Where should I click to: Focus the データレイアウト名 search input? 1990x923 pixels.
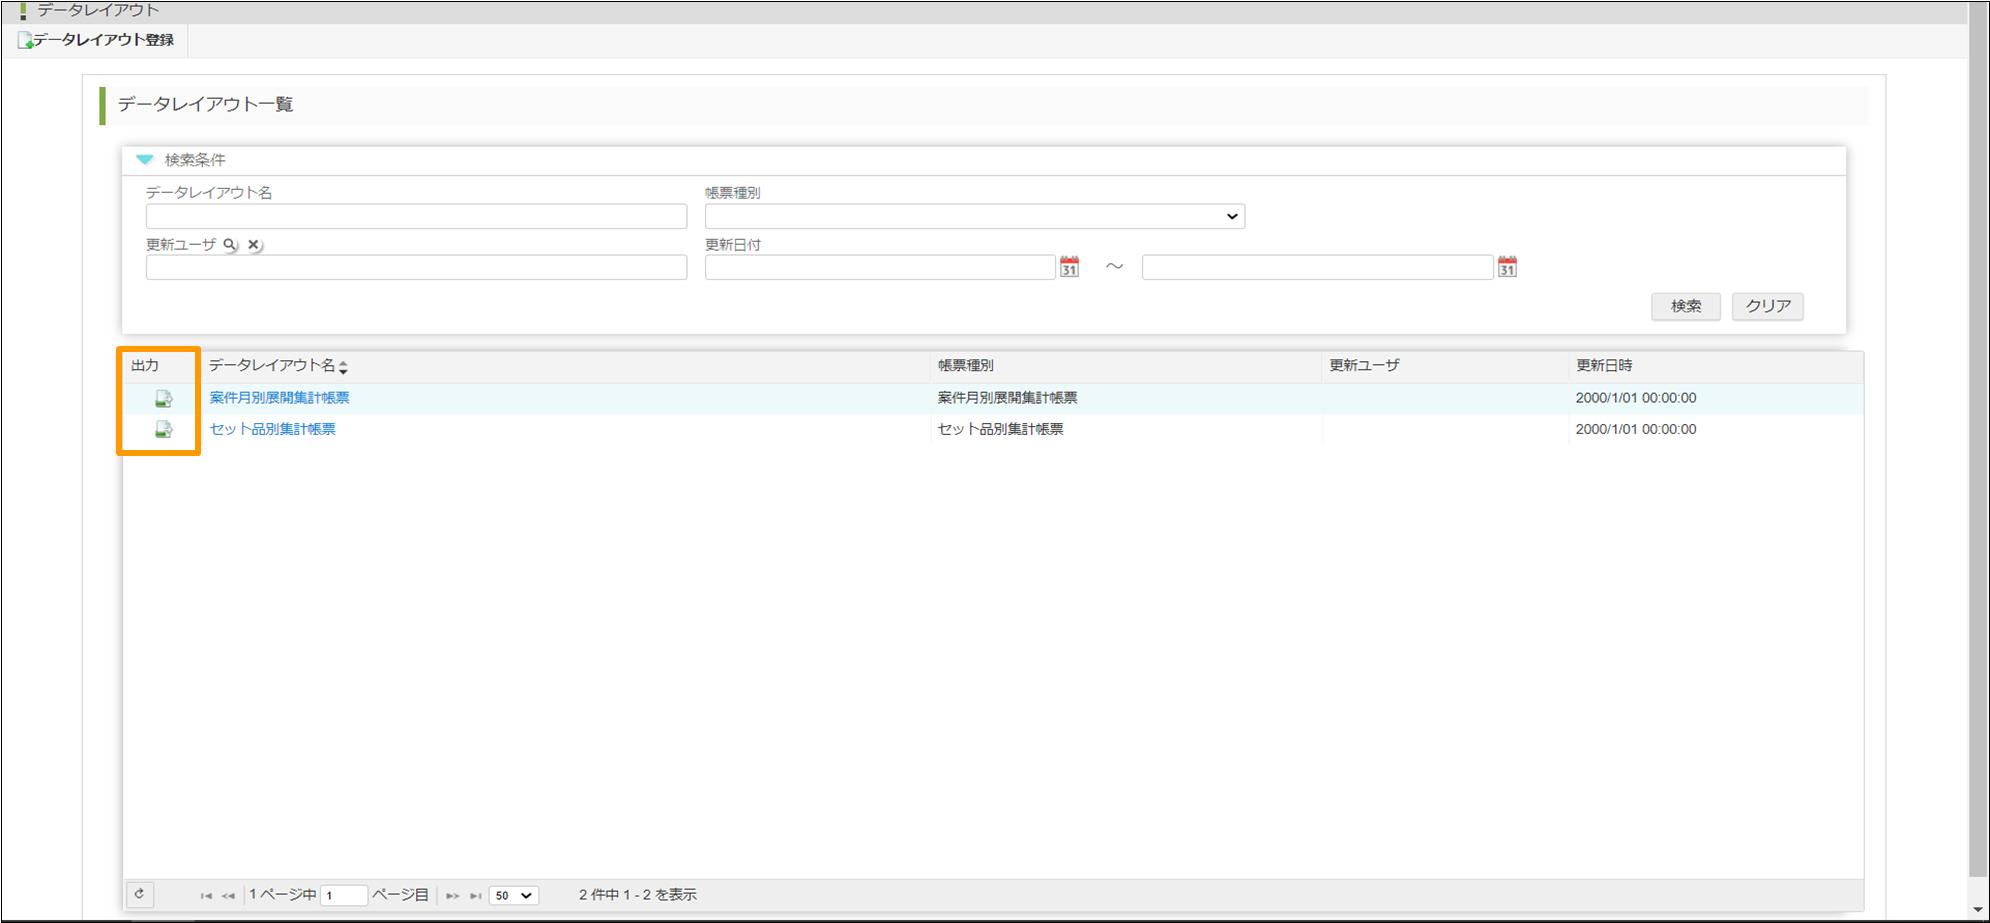[416, 216]
